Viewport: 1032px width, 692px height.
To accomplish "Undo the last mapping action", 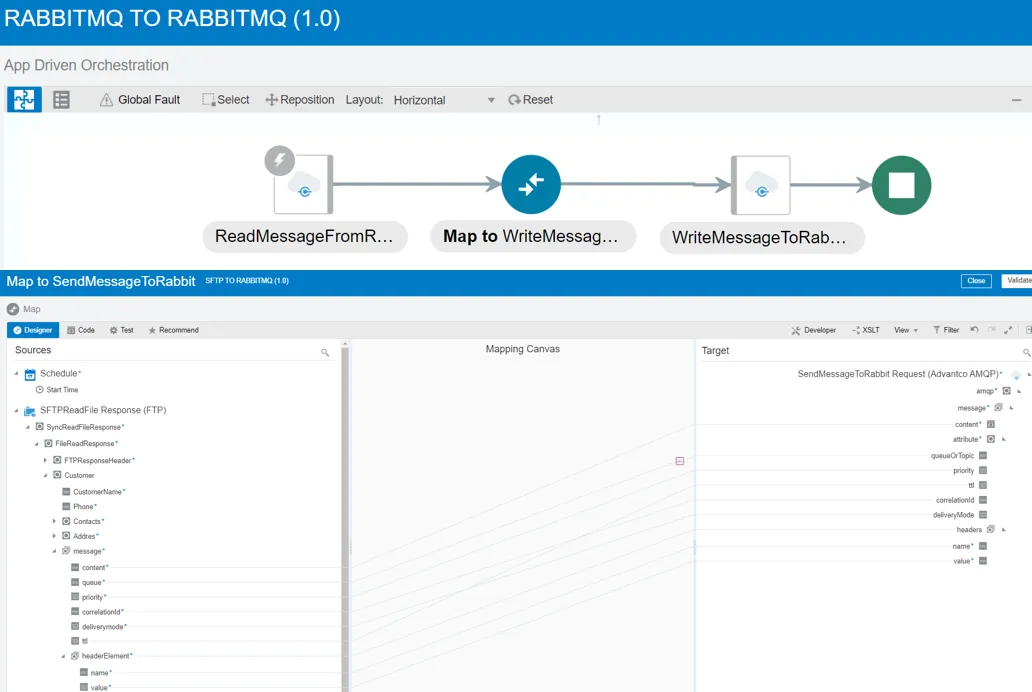I will (975, 330).
